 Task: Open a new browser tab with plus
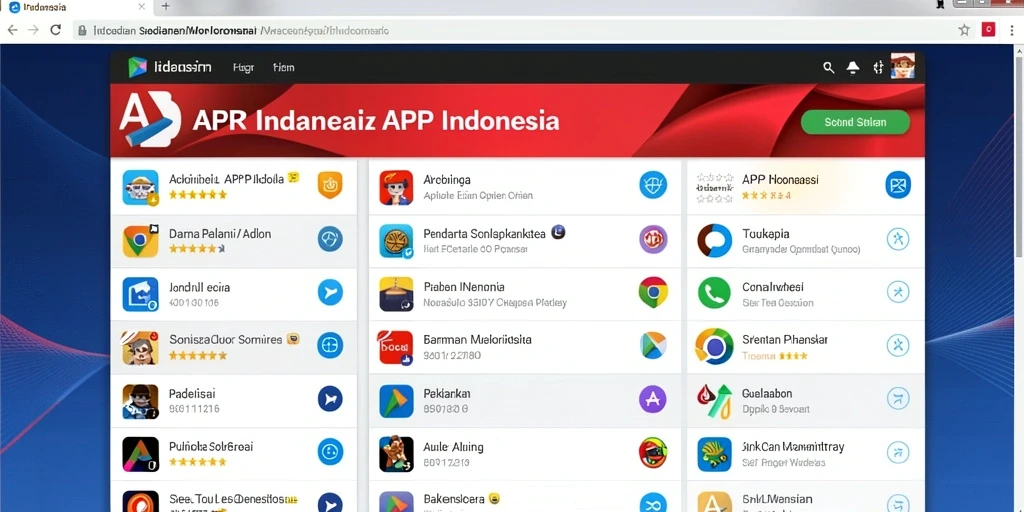(x=166, y=7)
